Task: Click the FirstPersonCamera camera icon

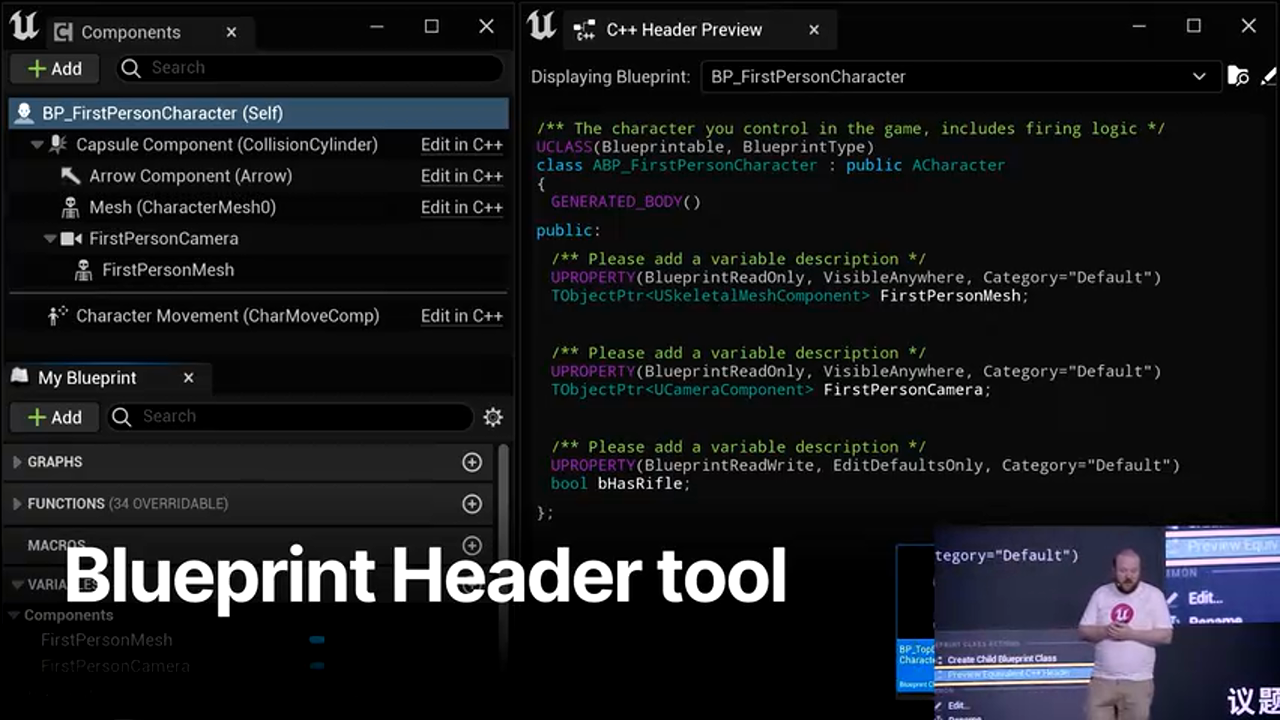Action: tap(71, 239)
